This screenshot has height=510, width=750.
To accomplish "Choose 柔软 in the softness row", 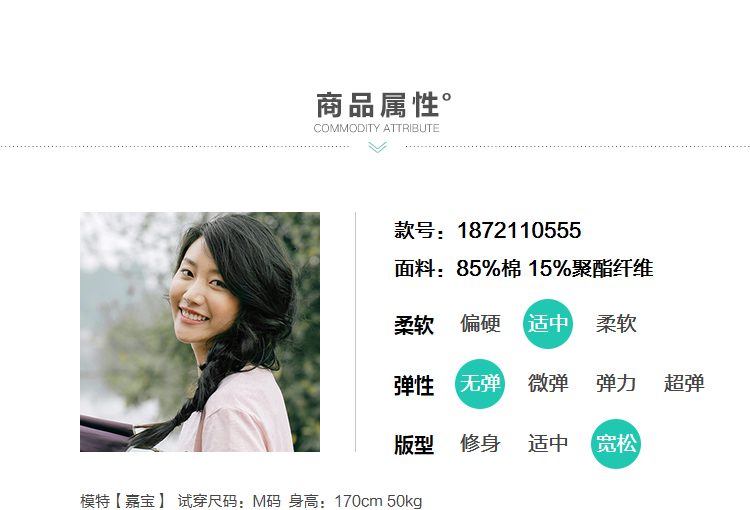I will [616, 324].
